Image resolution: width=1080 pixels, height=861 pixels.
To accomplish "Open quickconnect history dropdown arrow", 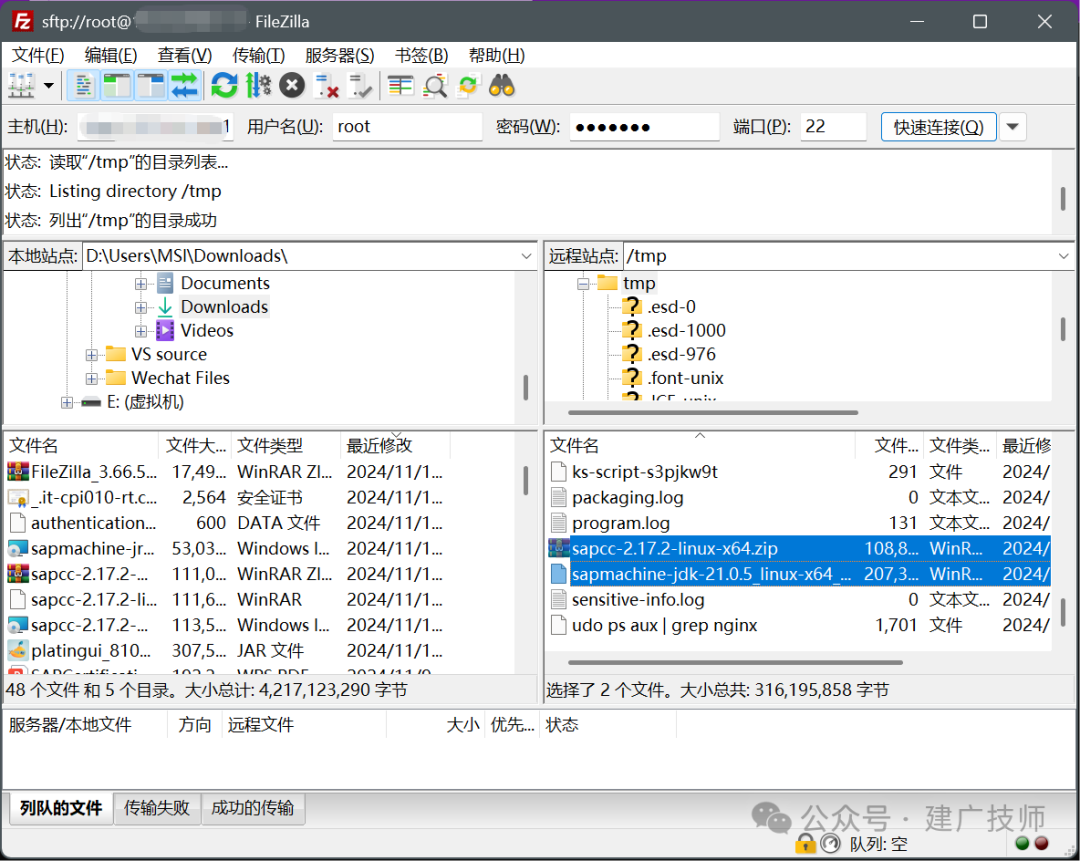I will tap(1012, 127).
